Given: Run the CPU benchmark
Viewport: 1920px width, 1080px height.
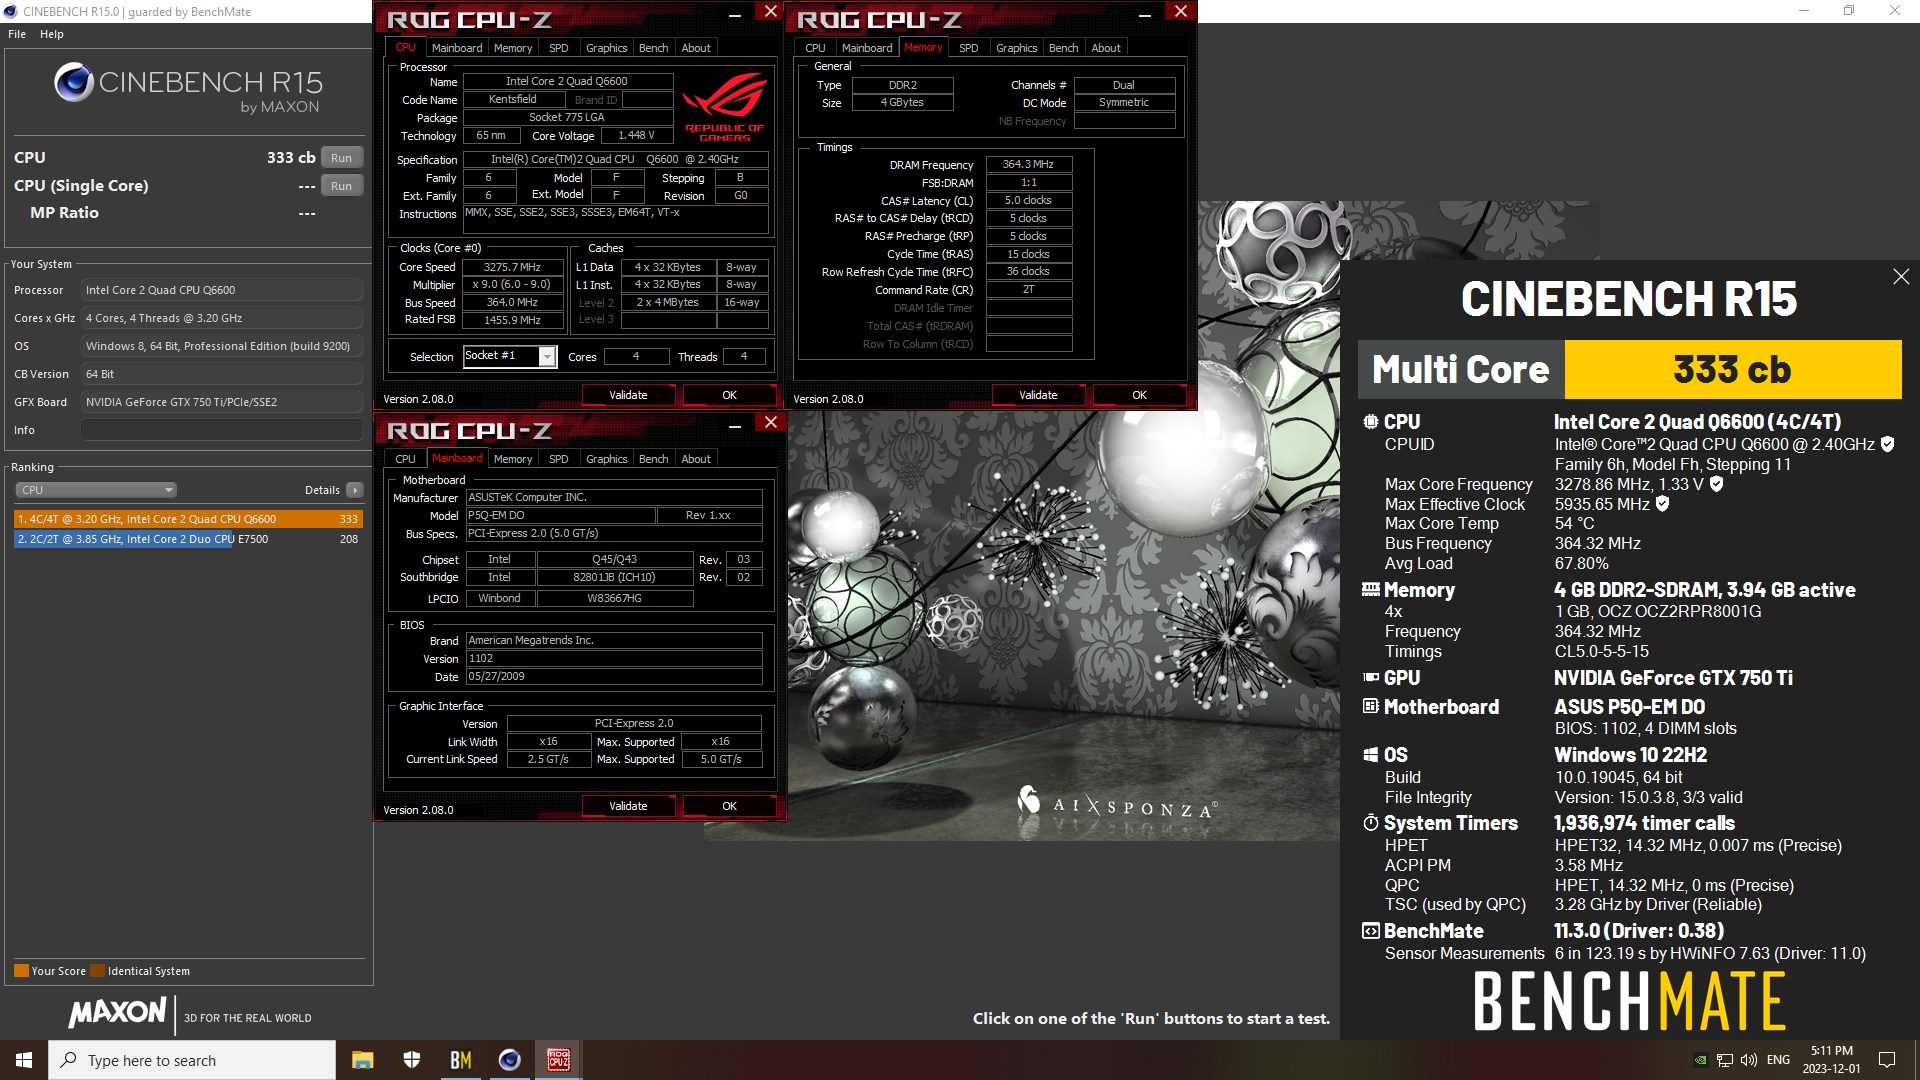Looking at the screenshot, I should [341, 158].
